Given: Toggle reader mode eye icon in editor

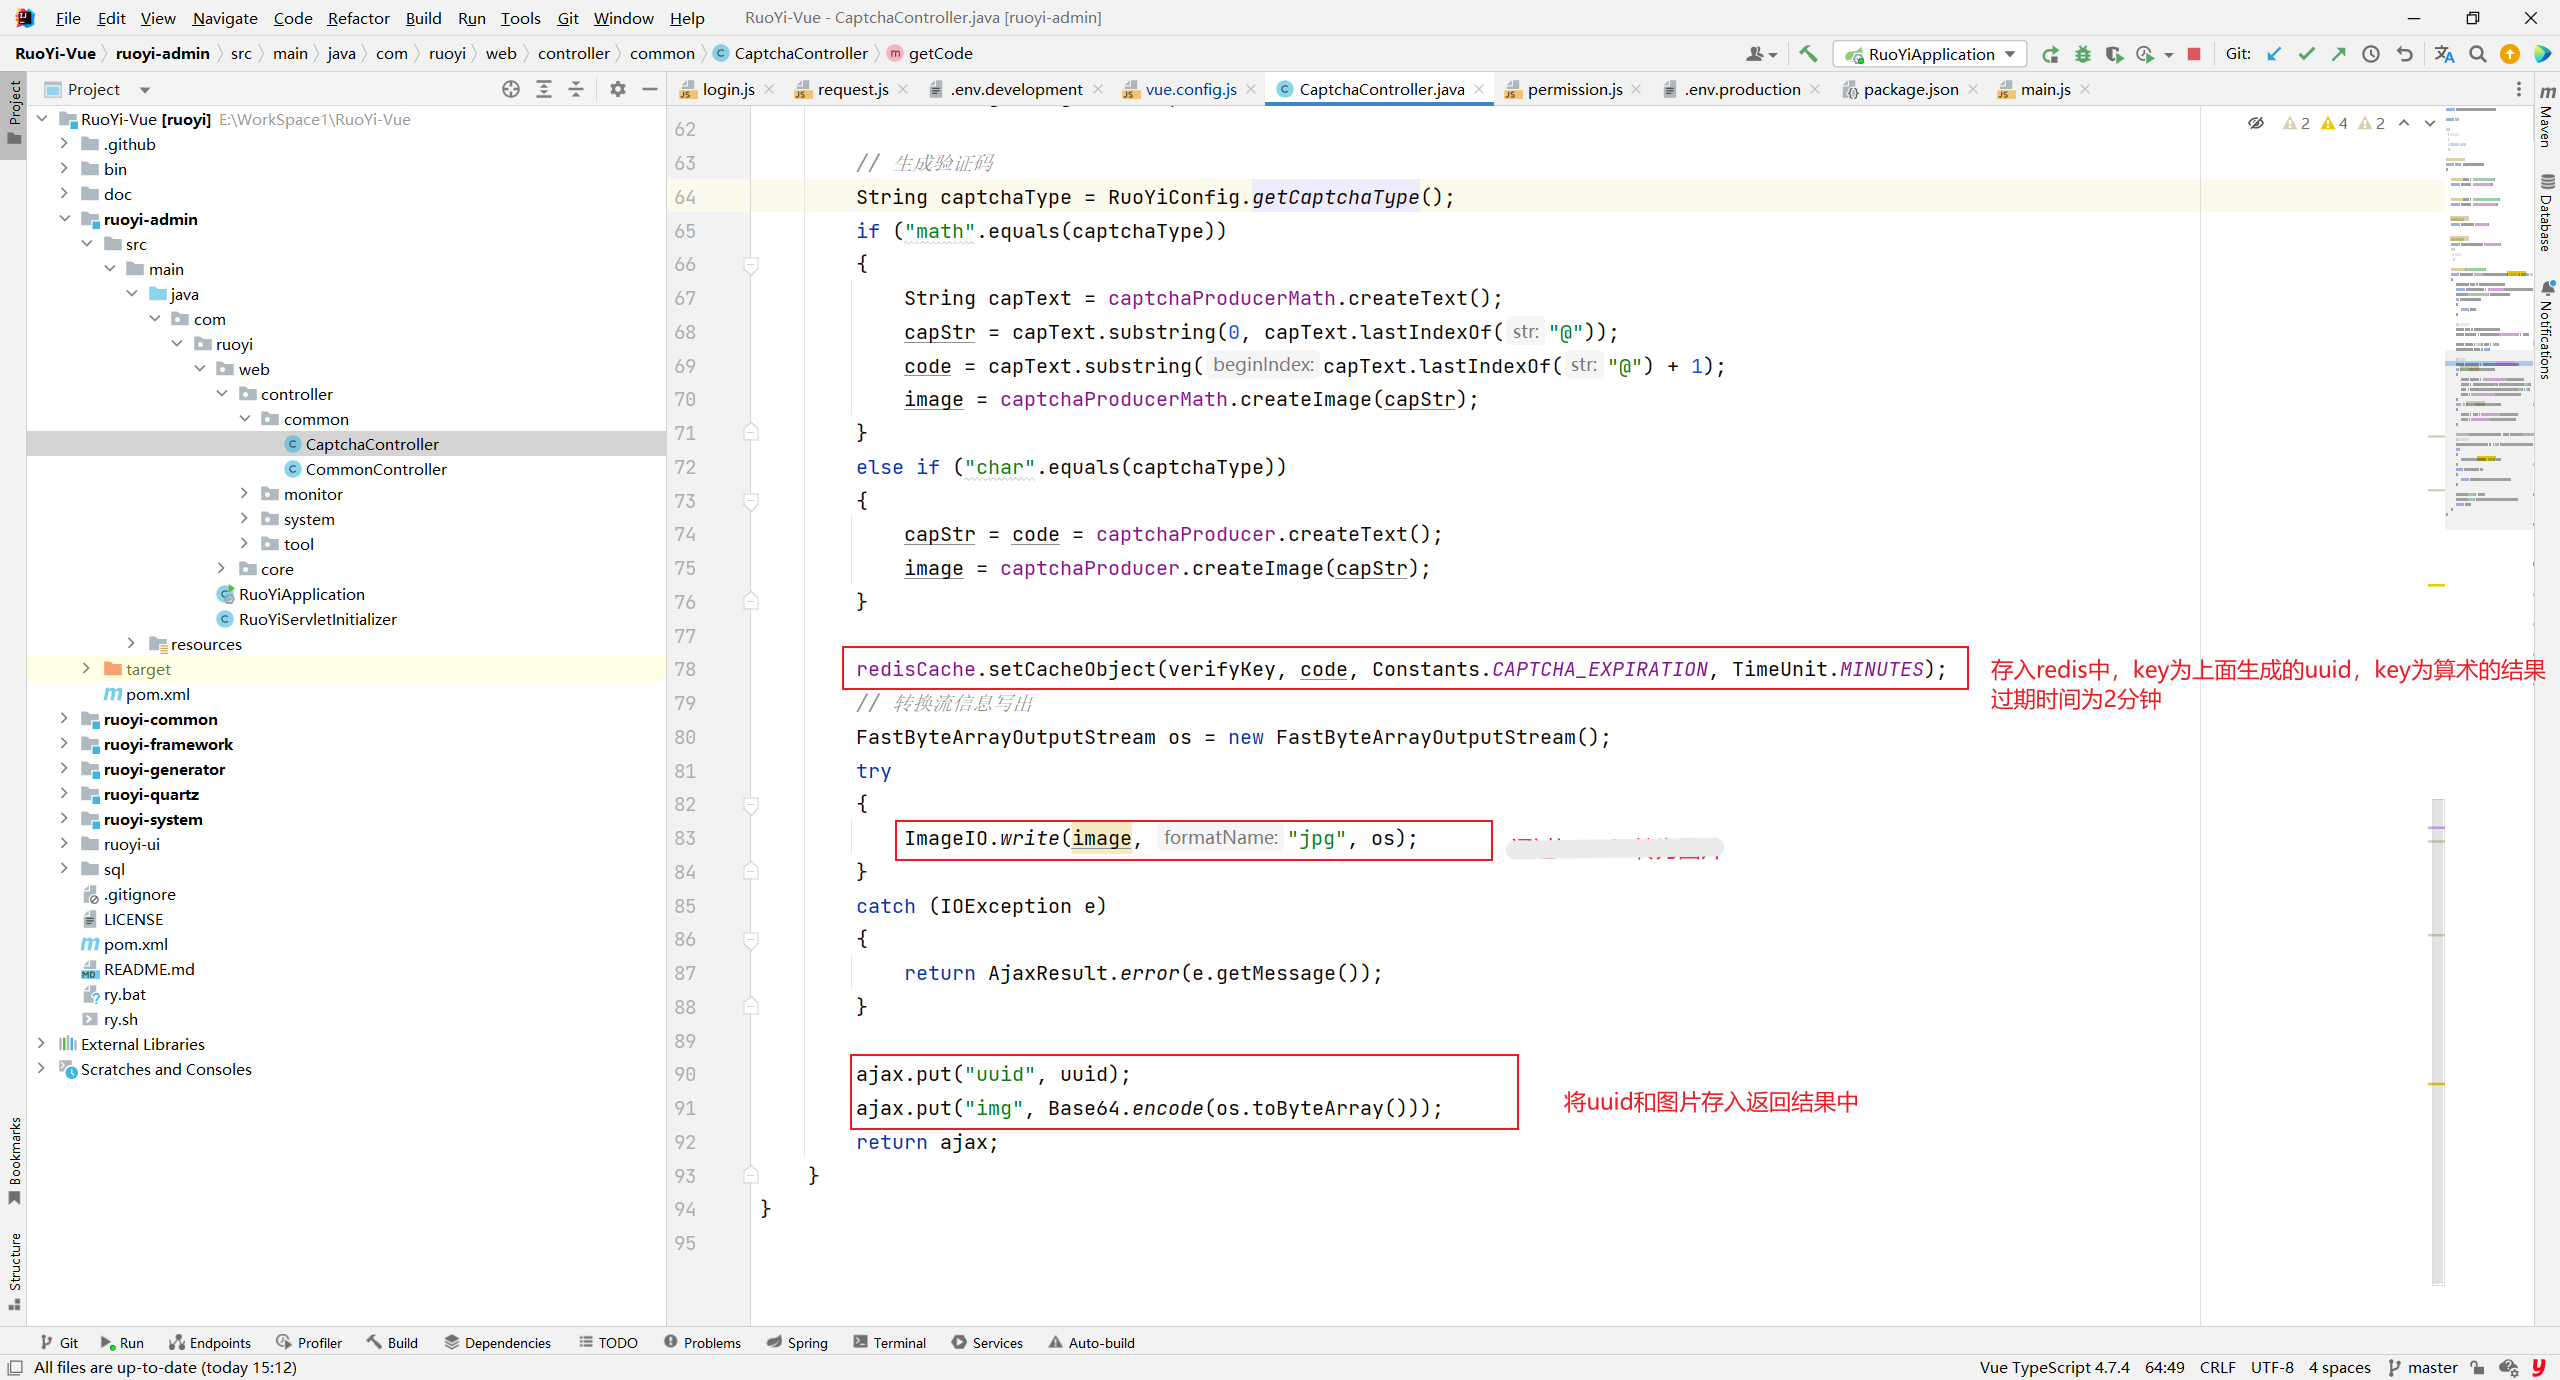Looking at the screenshot, I should [2256, 123].
